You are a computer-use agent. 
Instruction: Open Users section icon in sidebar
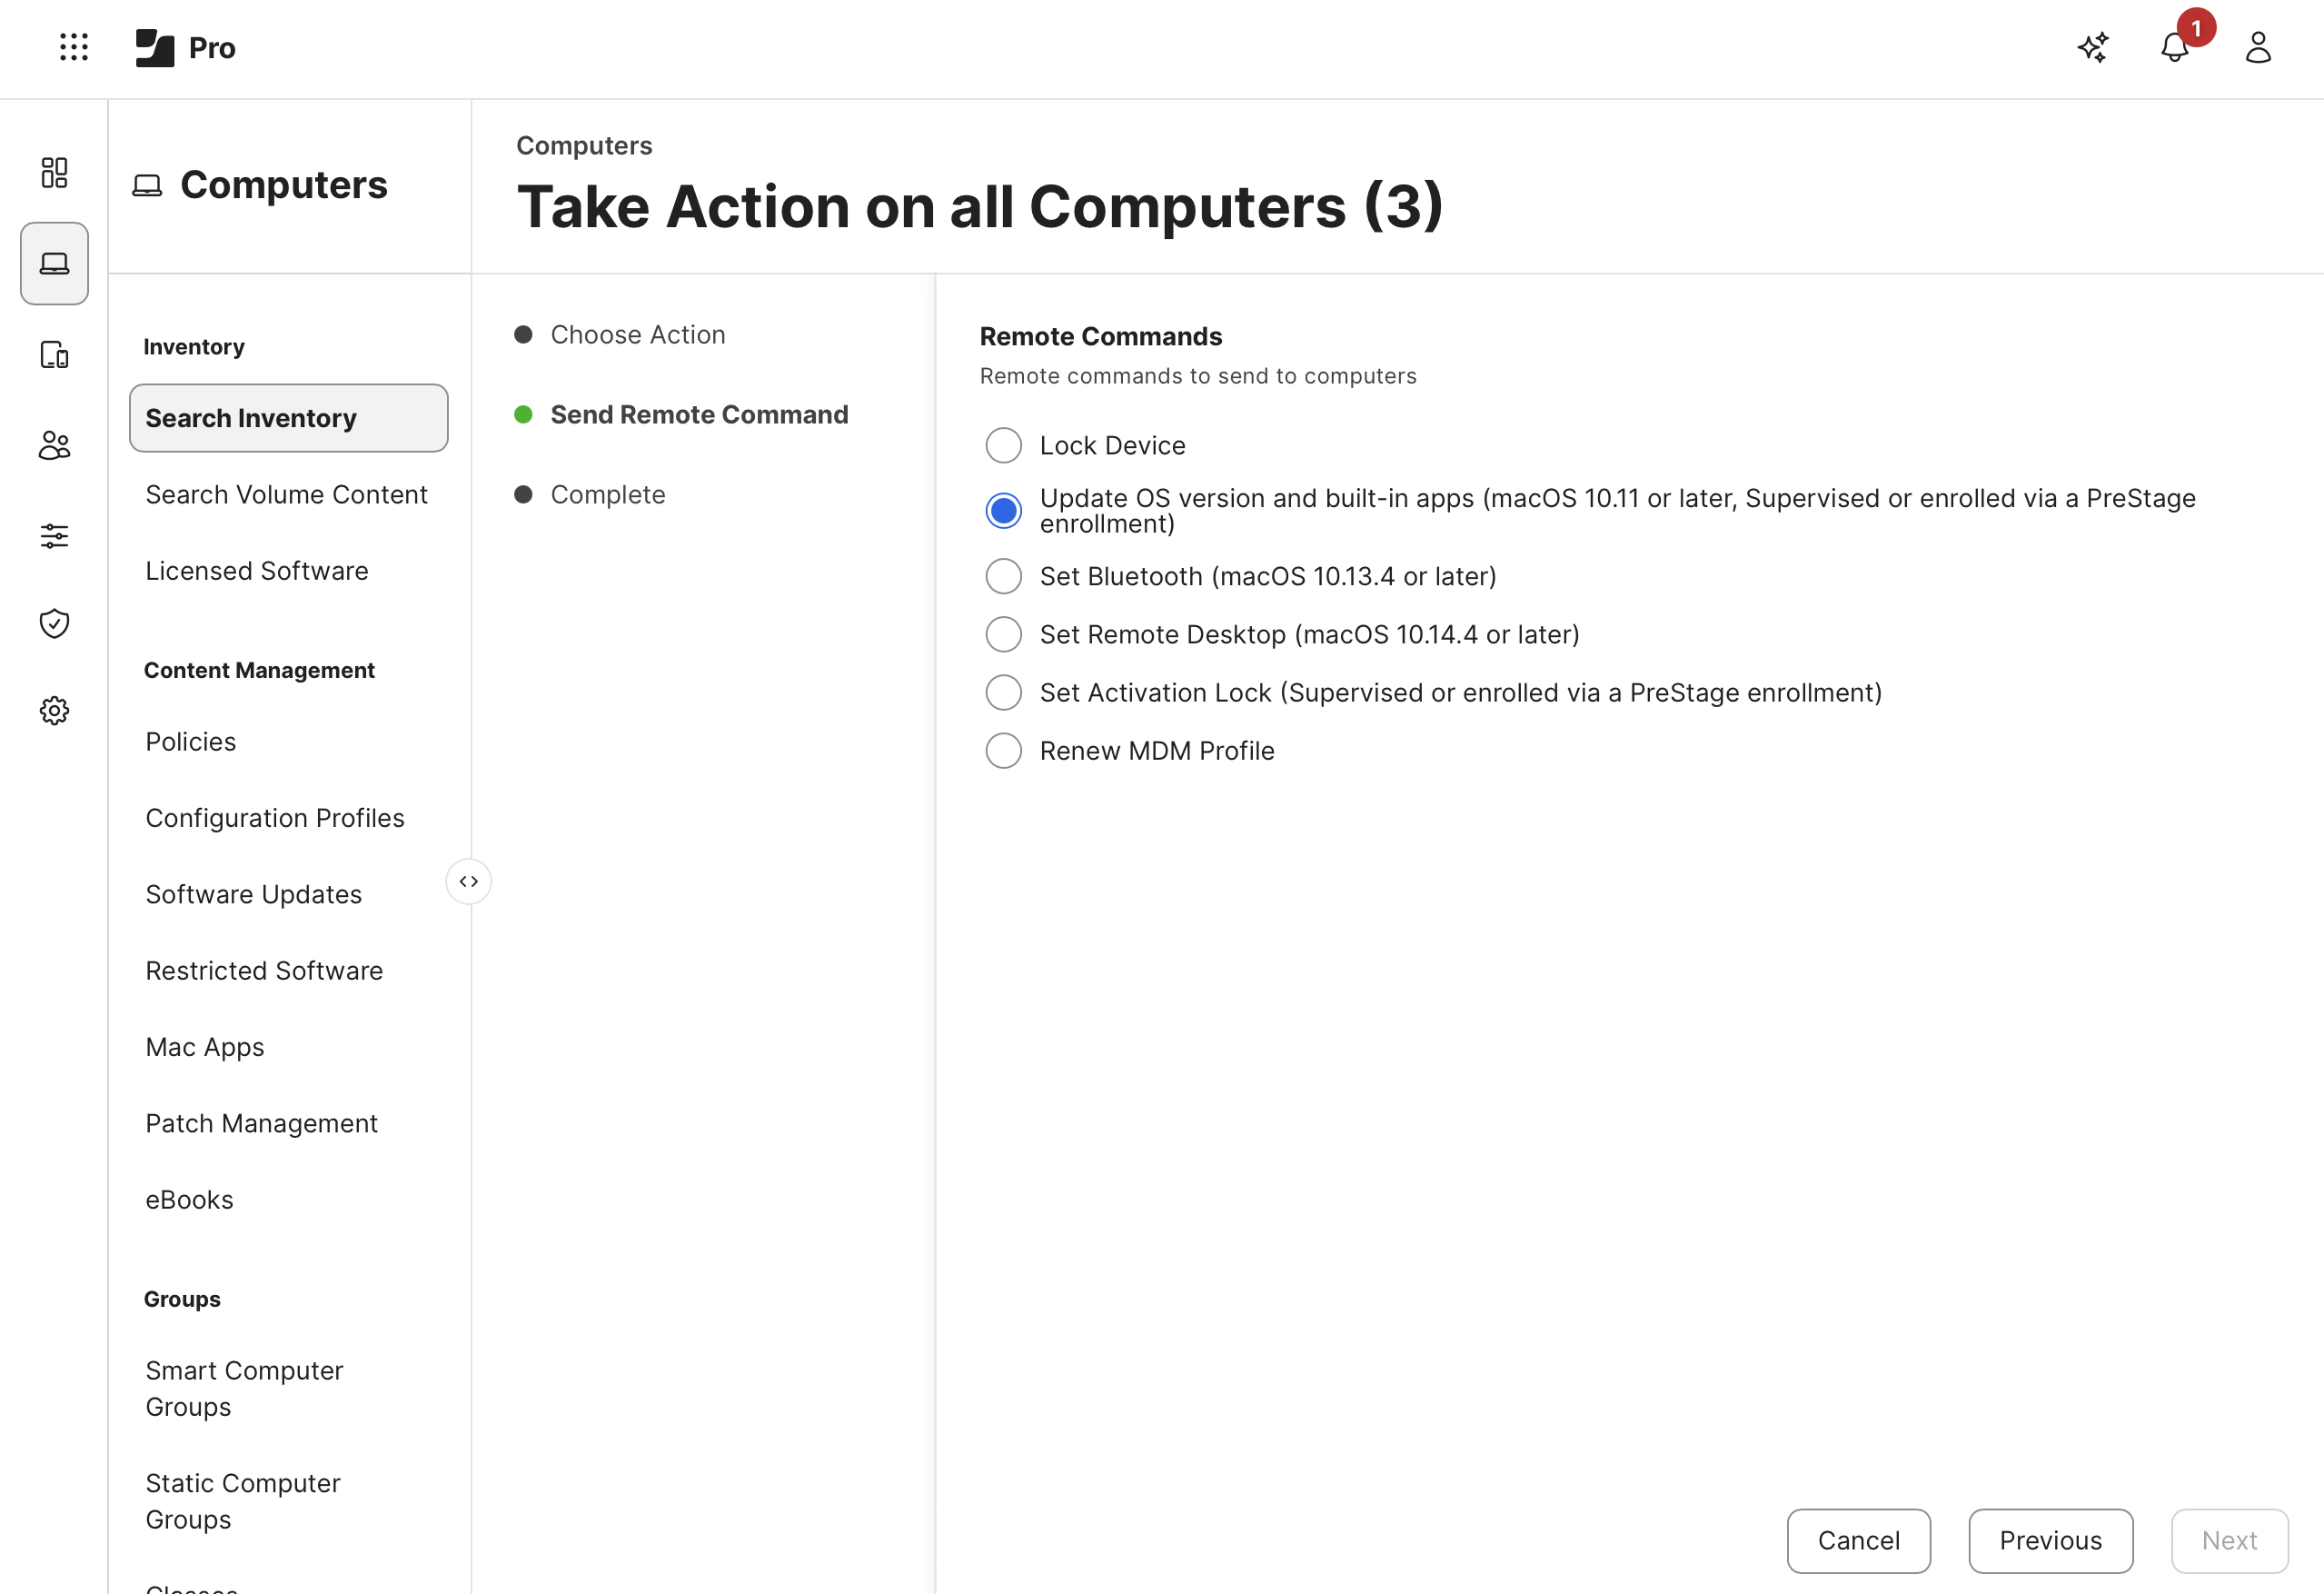[54, 445]
